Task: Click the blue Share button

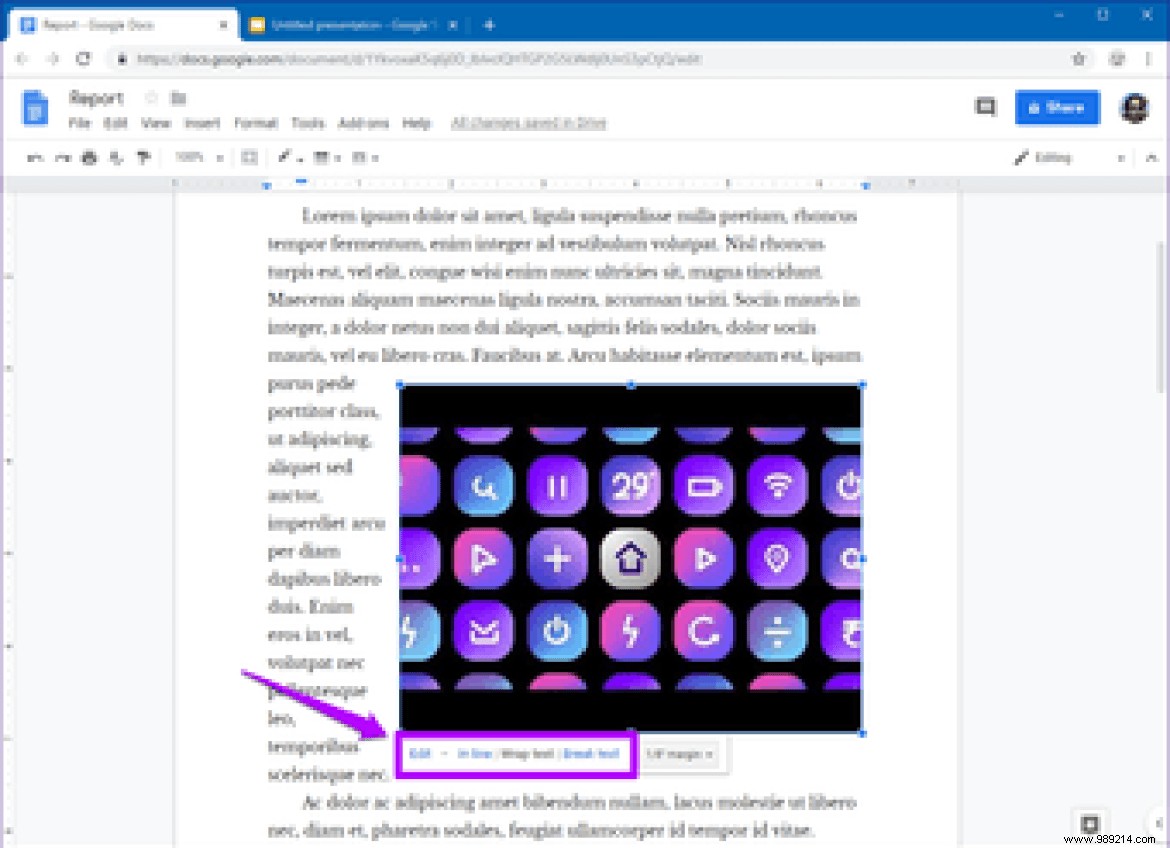Action: click(x=1057, y=107)
